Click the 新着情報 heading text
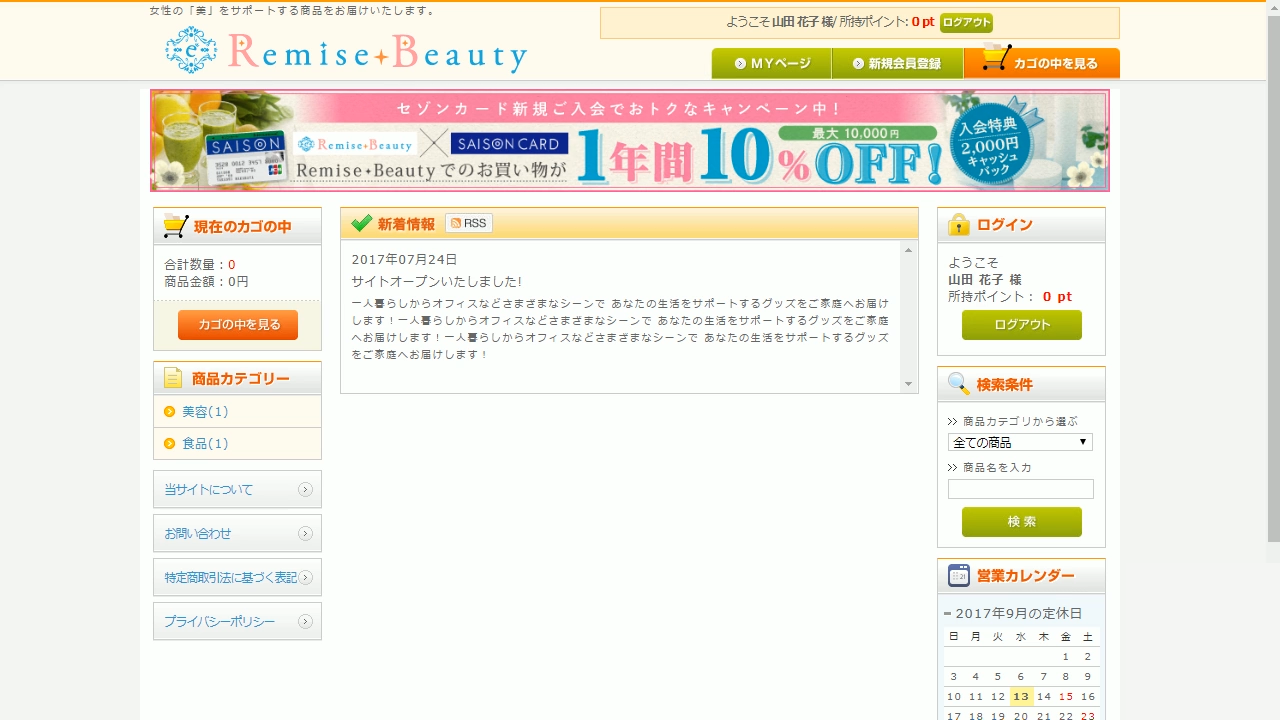The width and height of the screenshot is (1280, 720). pyautogui.click(x=406, y=224)
